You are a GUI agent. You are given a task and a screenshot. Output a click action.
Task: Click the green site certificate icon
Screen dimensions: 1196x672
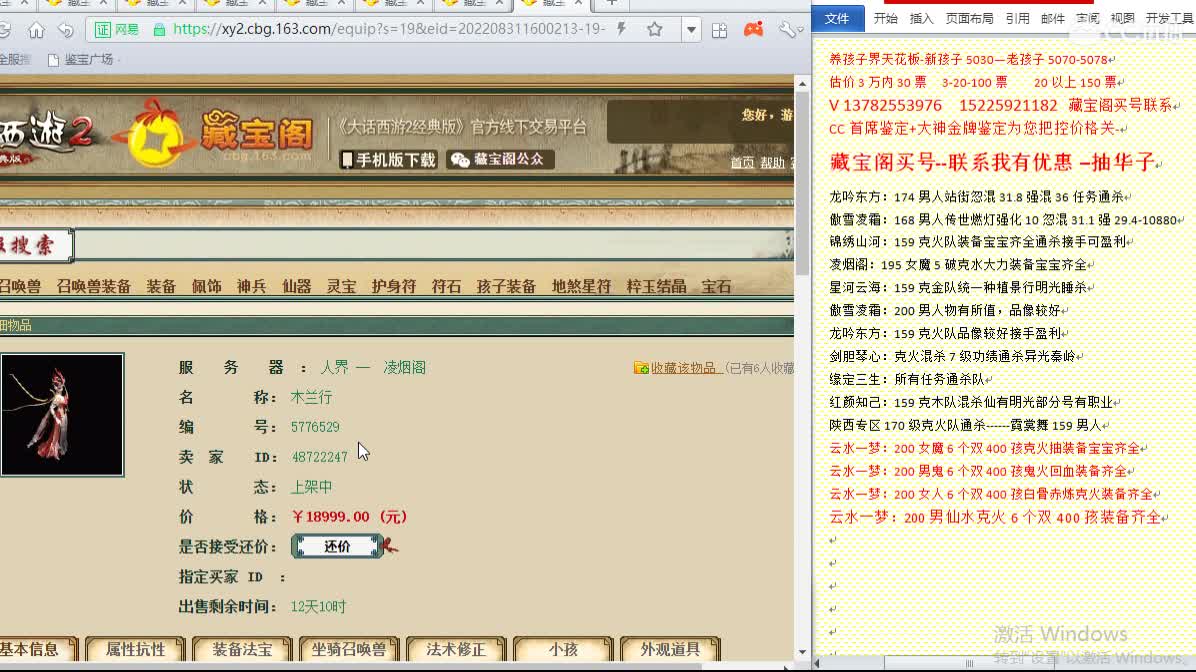[x=117, y=30]
